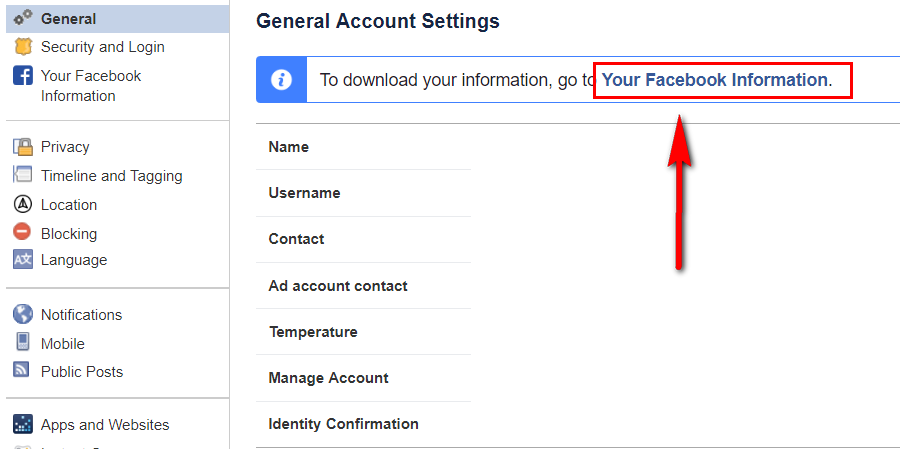Screen dimensions: 900x449
Task: Click the Public Posts feed icon
Action: coord(22,369)
